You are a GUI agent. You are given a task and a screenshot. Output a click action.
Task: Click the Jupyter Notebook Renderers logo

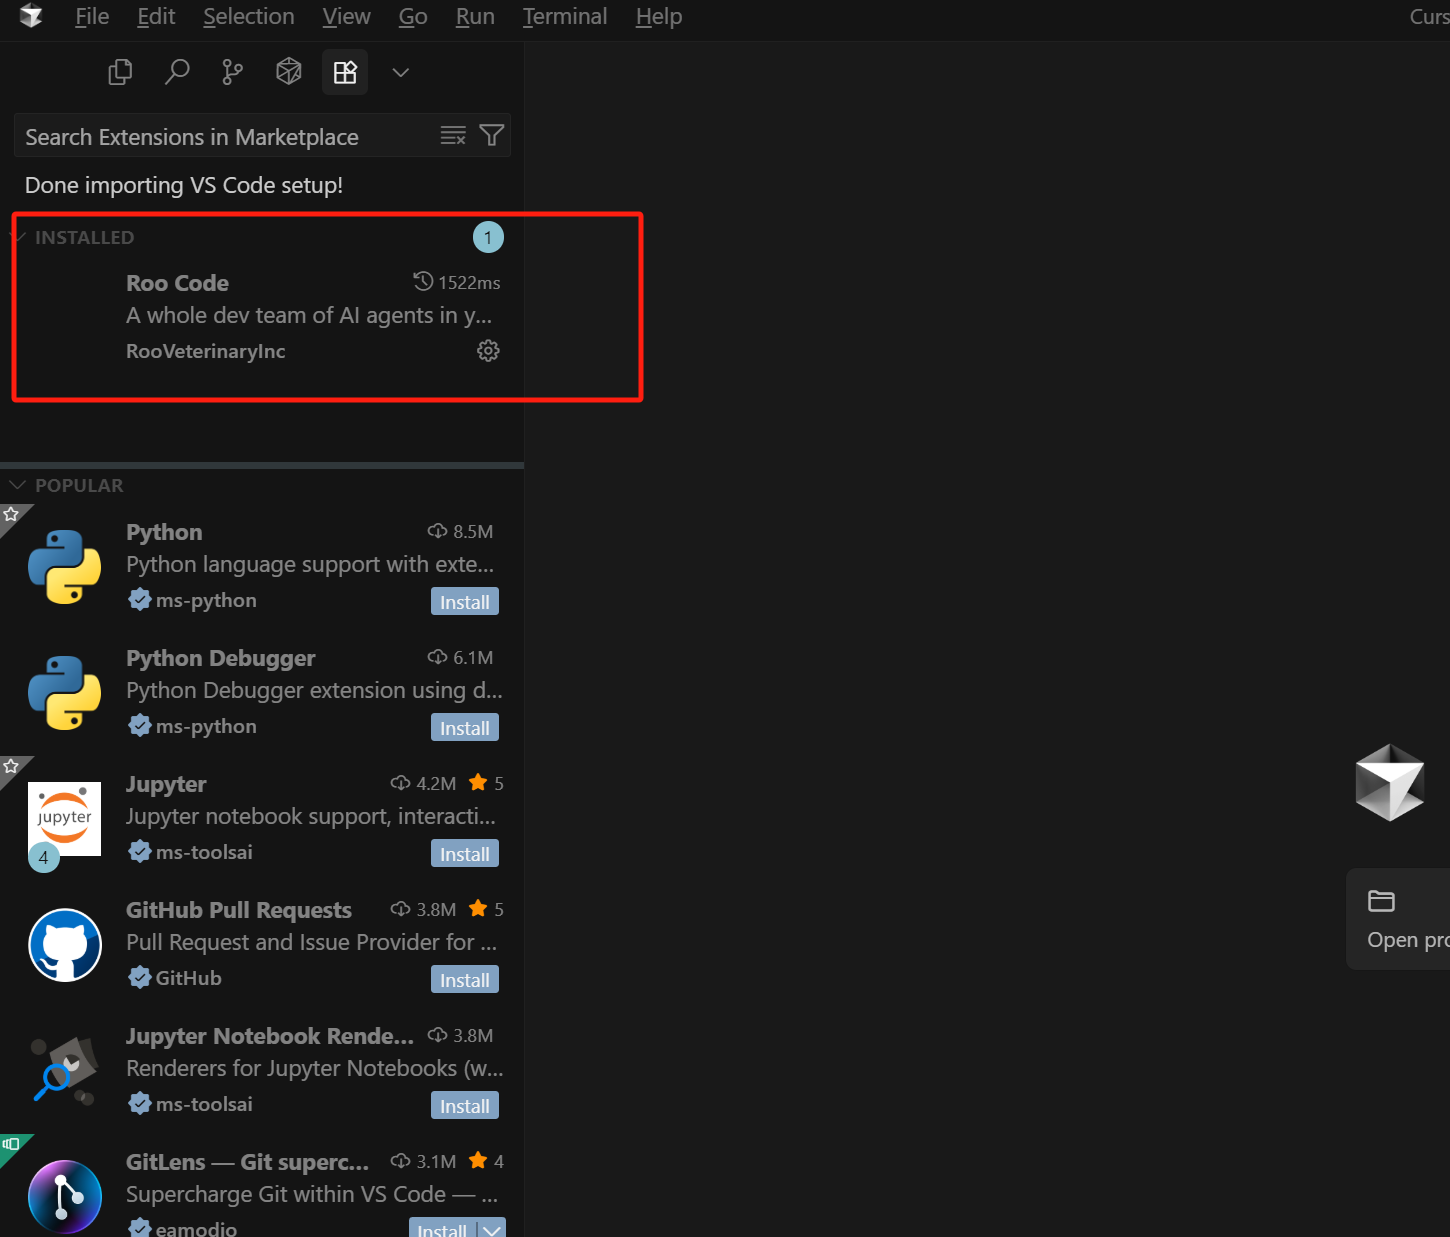pos(65,1071)
